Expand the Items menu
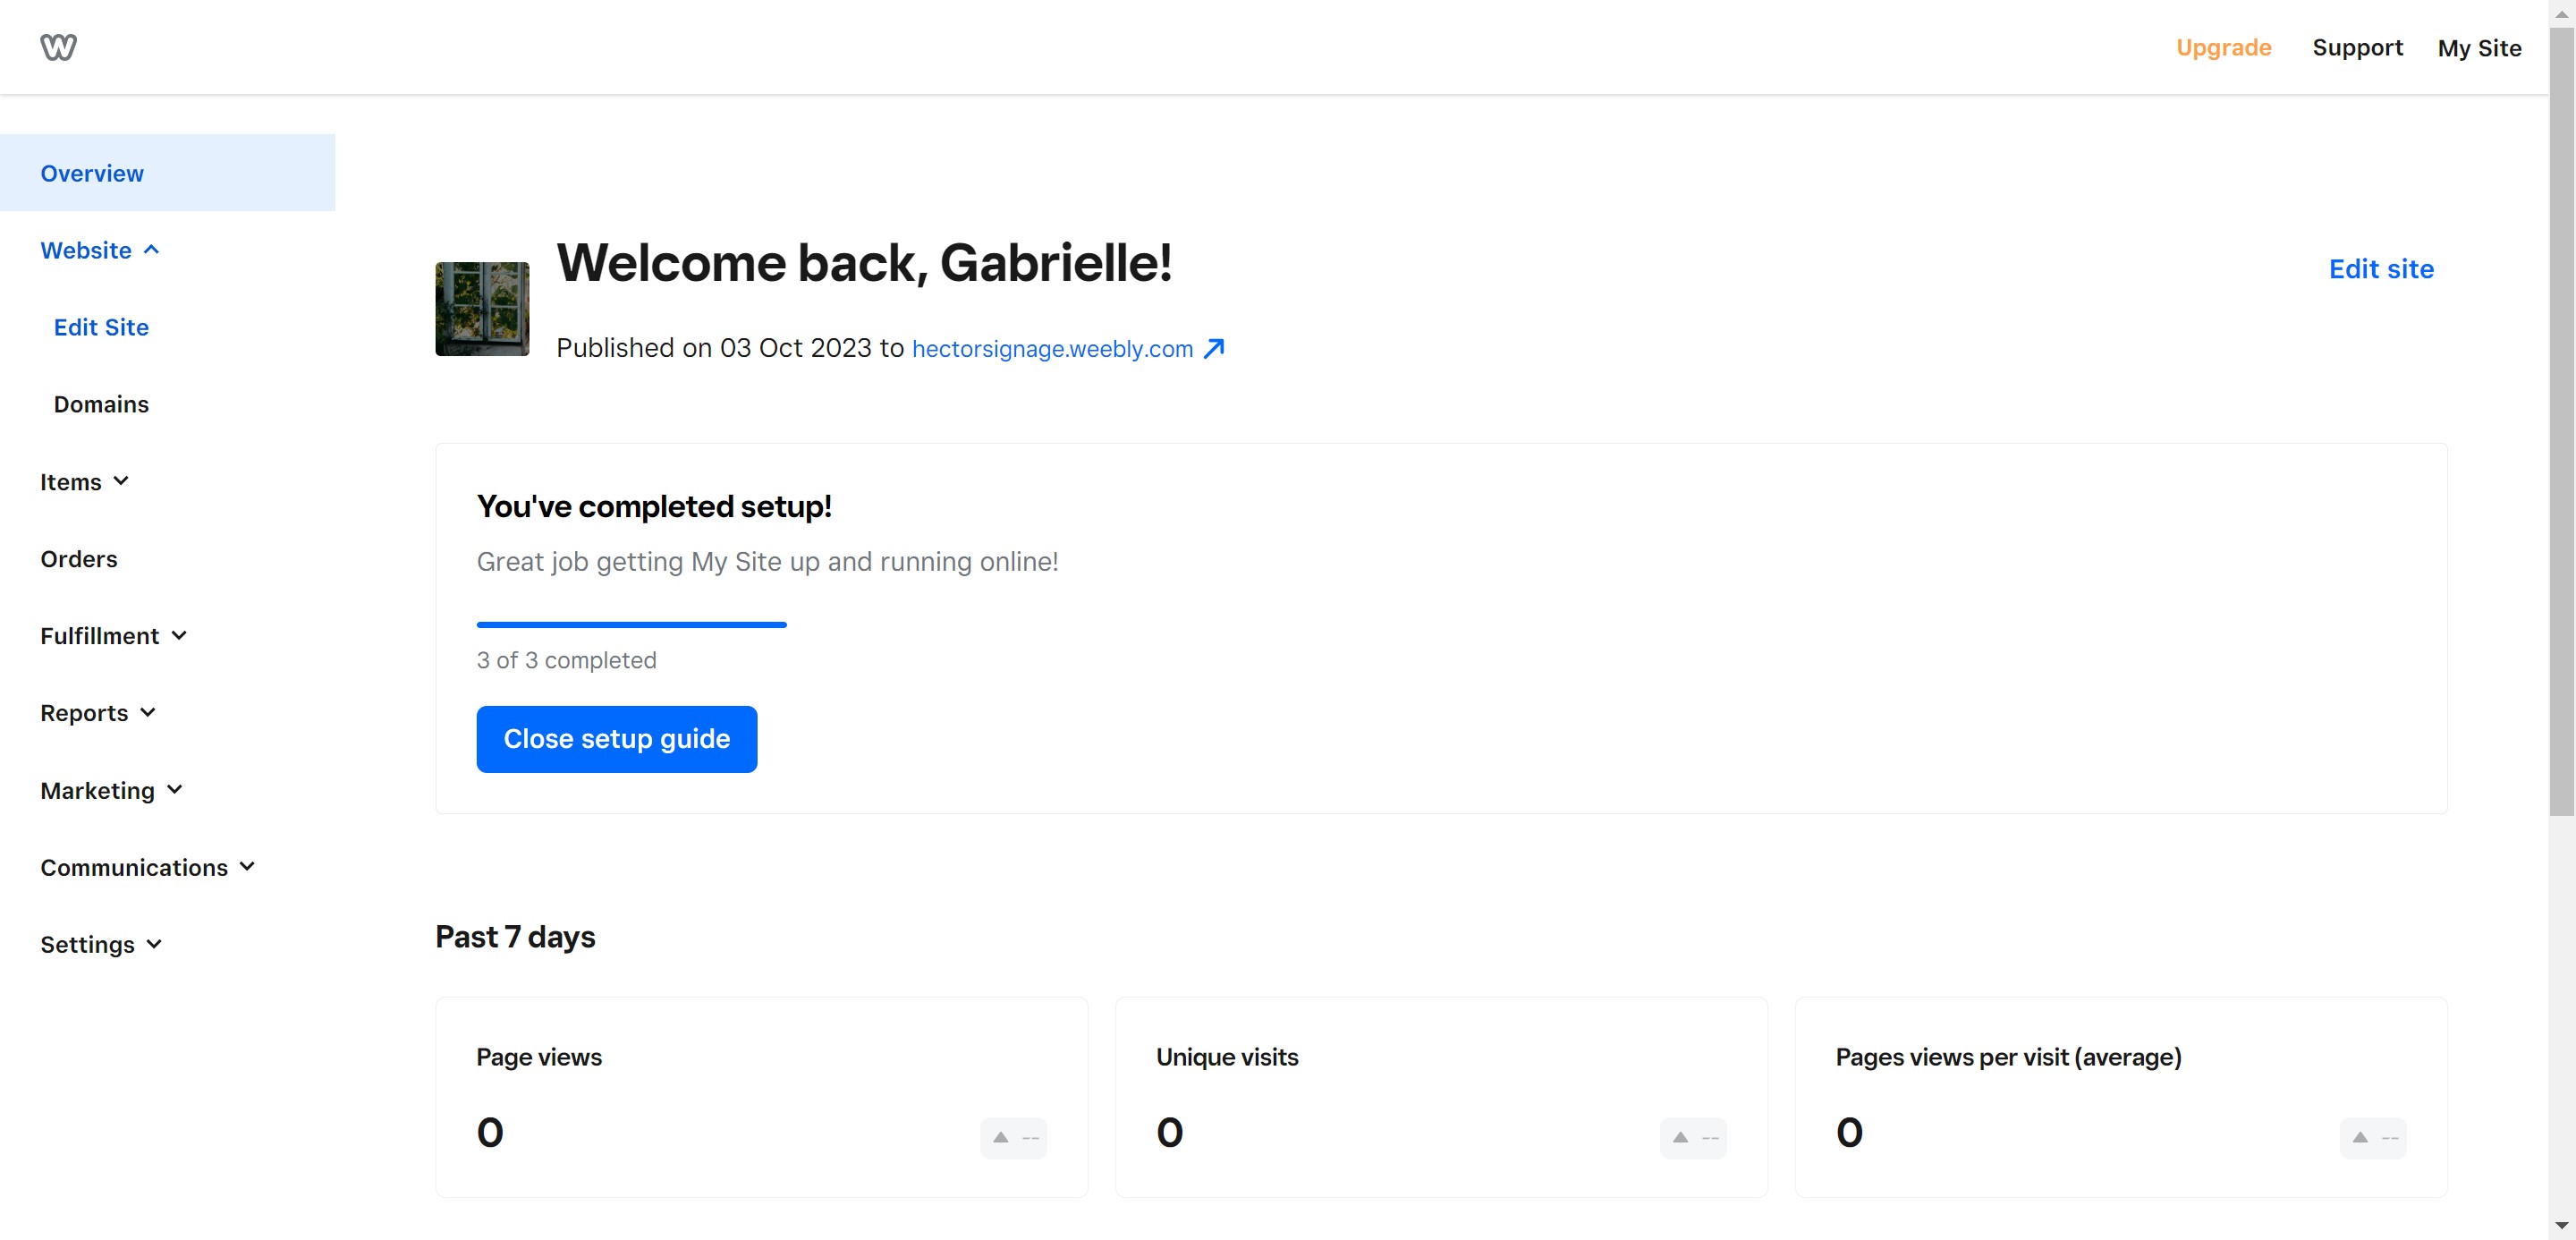This screenshot has width=2576, height=1240. pos(84,482)
